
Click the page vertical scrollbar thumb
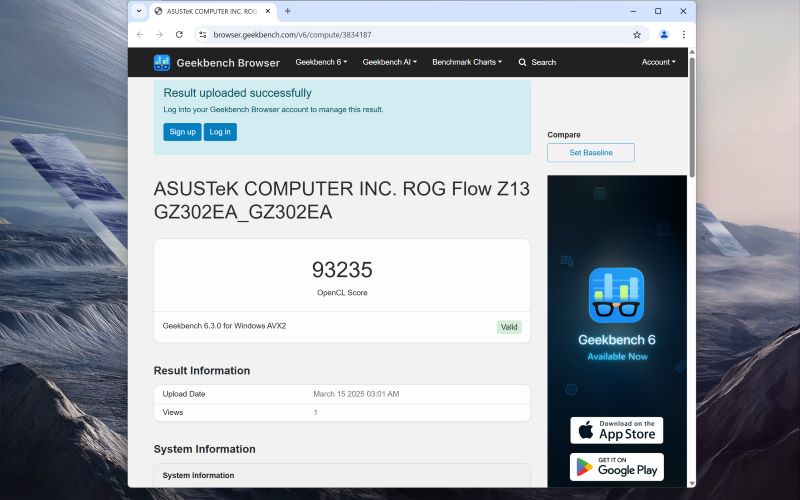coord(692,117)
